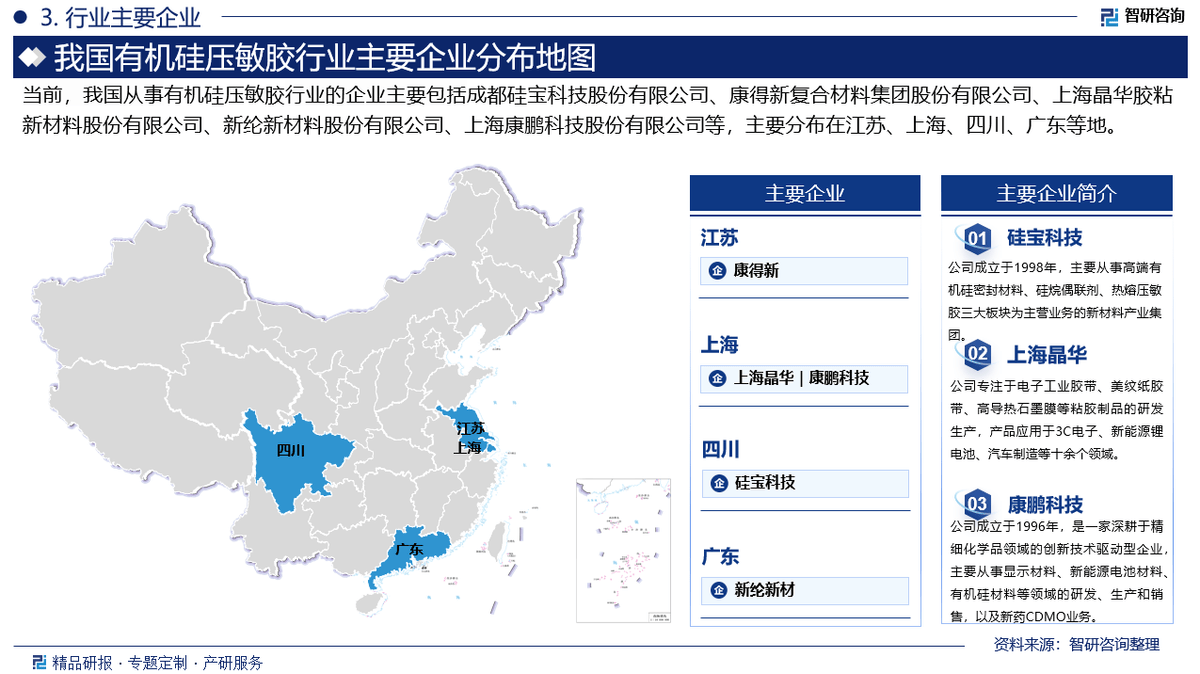Click the 硅宝科技 company box under 四川
The width and height of the screenshot is (1200, 674).
pyautogui.click(x=804, y=484)
